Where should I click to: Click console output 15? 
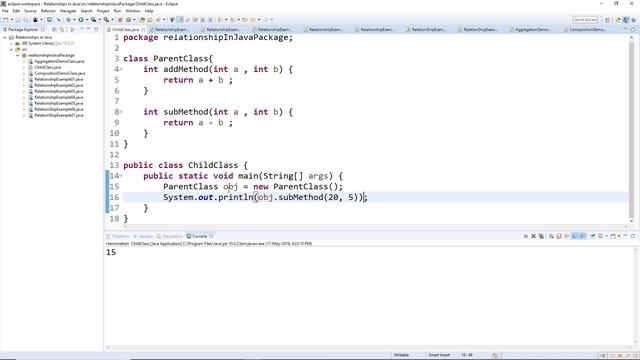(x=111, y=252)
